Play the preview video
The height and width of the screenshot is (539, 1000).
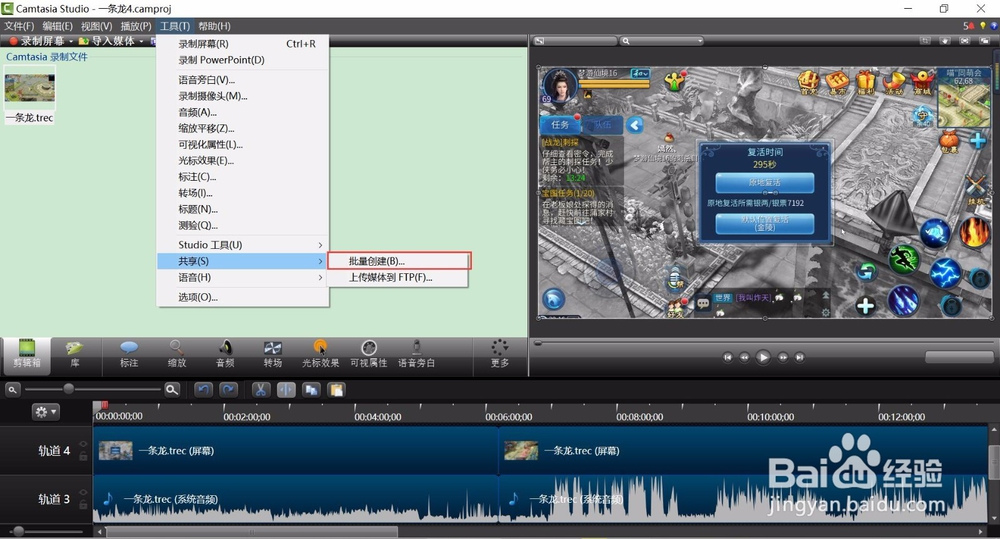(x=763, y=357)
